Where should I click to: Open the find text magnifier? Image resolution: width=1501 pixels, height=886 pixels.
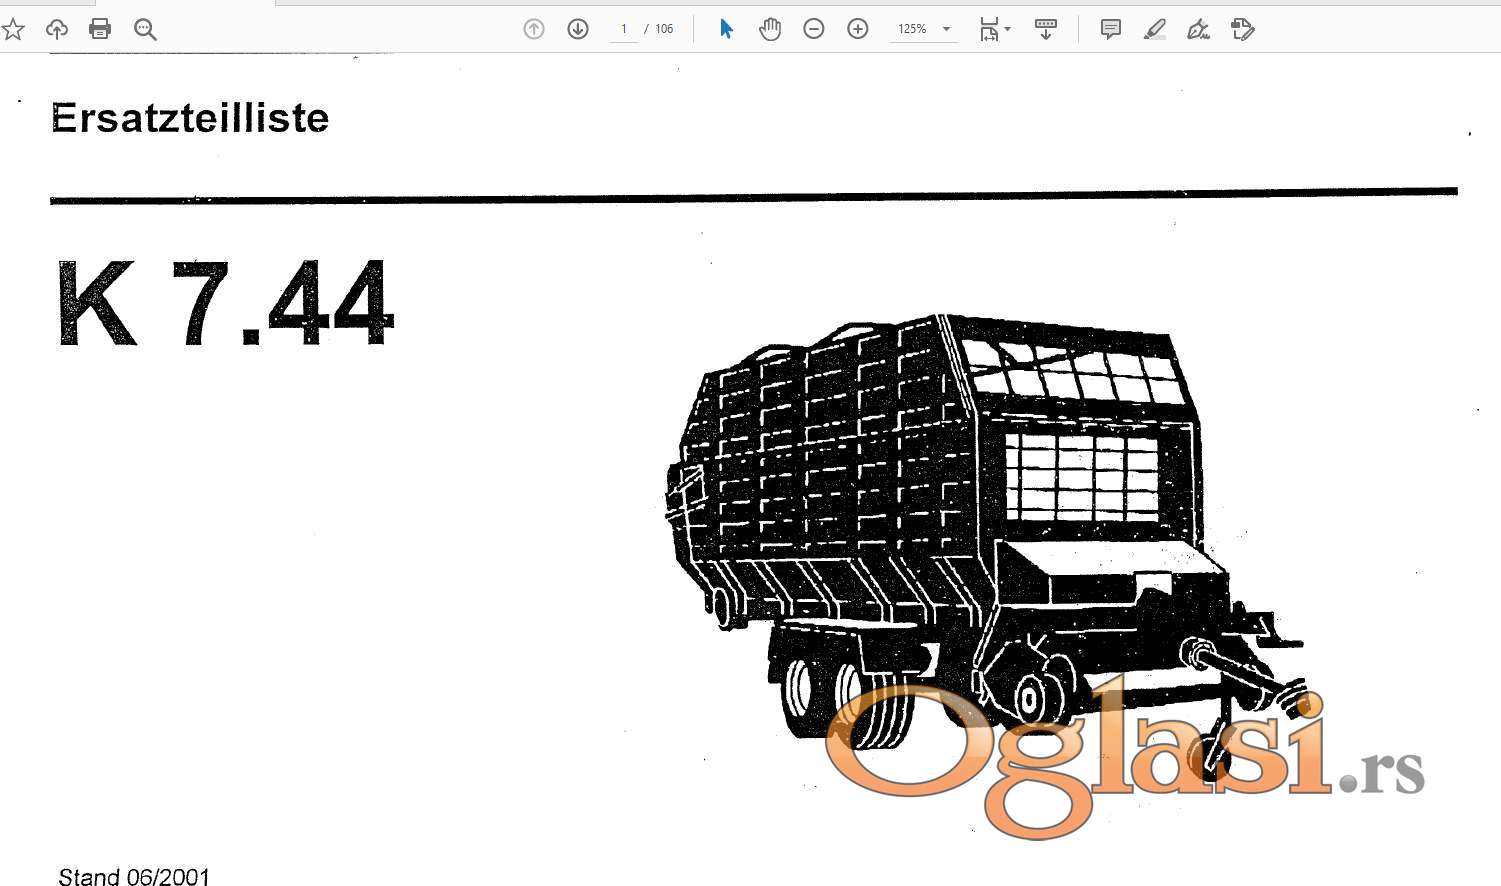[145, 29]
